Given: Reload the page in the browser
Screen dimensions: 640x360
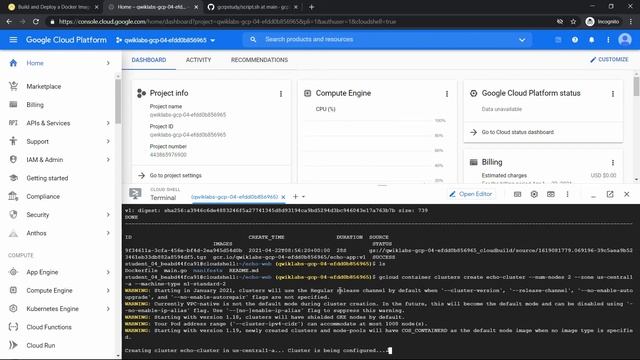Looking at the screenshot, I should [x=36, y=22].
